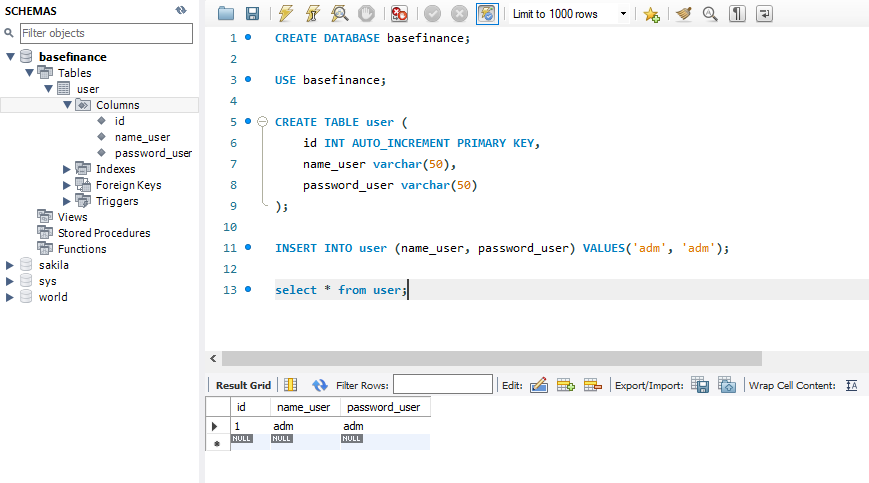The height and width of the screenshot is (483, 869).
Task: Toggle Wrap Cell Content
Action: [x=852, y=386]
